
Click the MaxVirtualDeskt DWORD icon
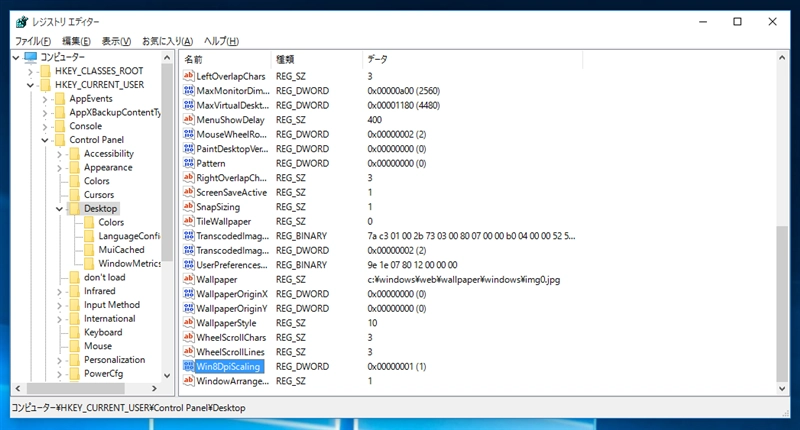coord(189,105)
